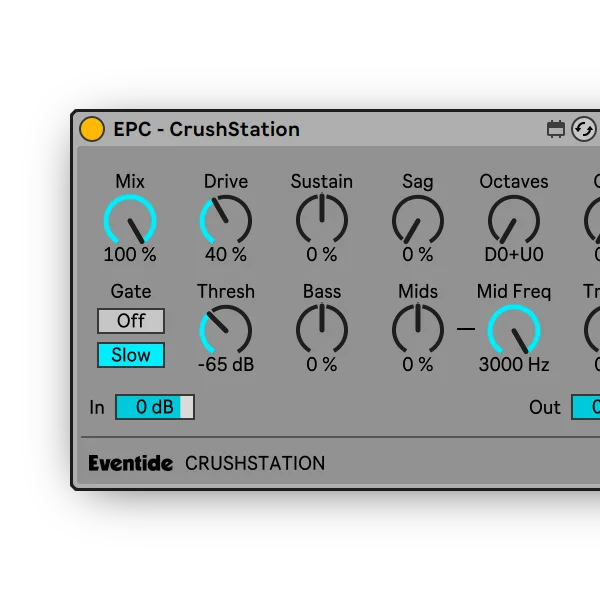Screen dimensions: 600x600
Task: Click the Sustain label
Action: (322, 181)
